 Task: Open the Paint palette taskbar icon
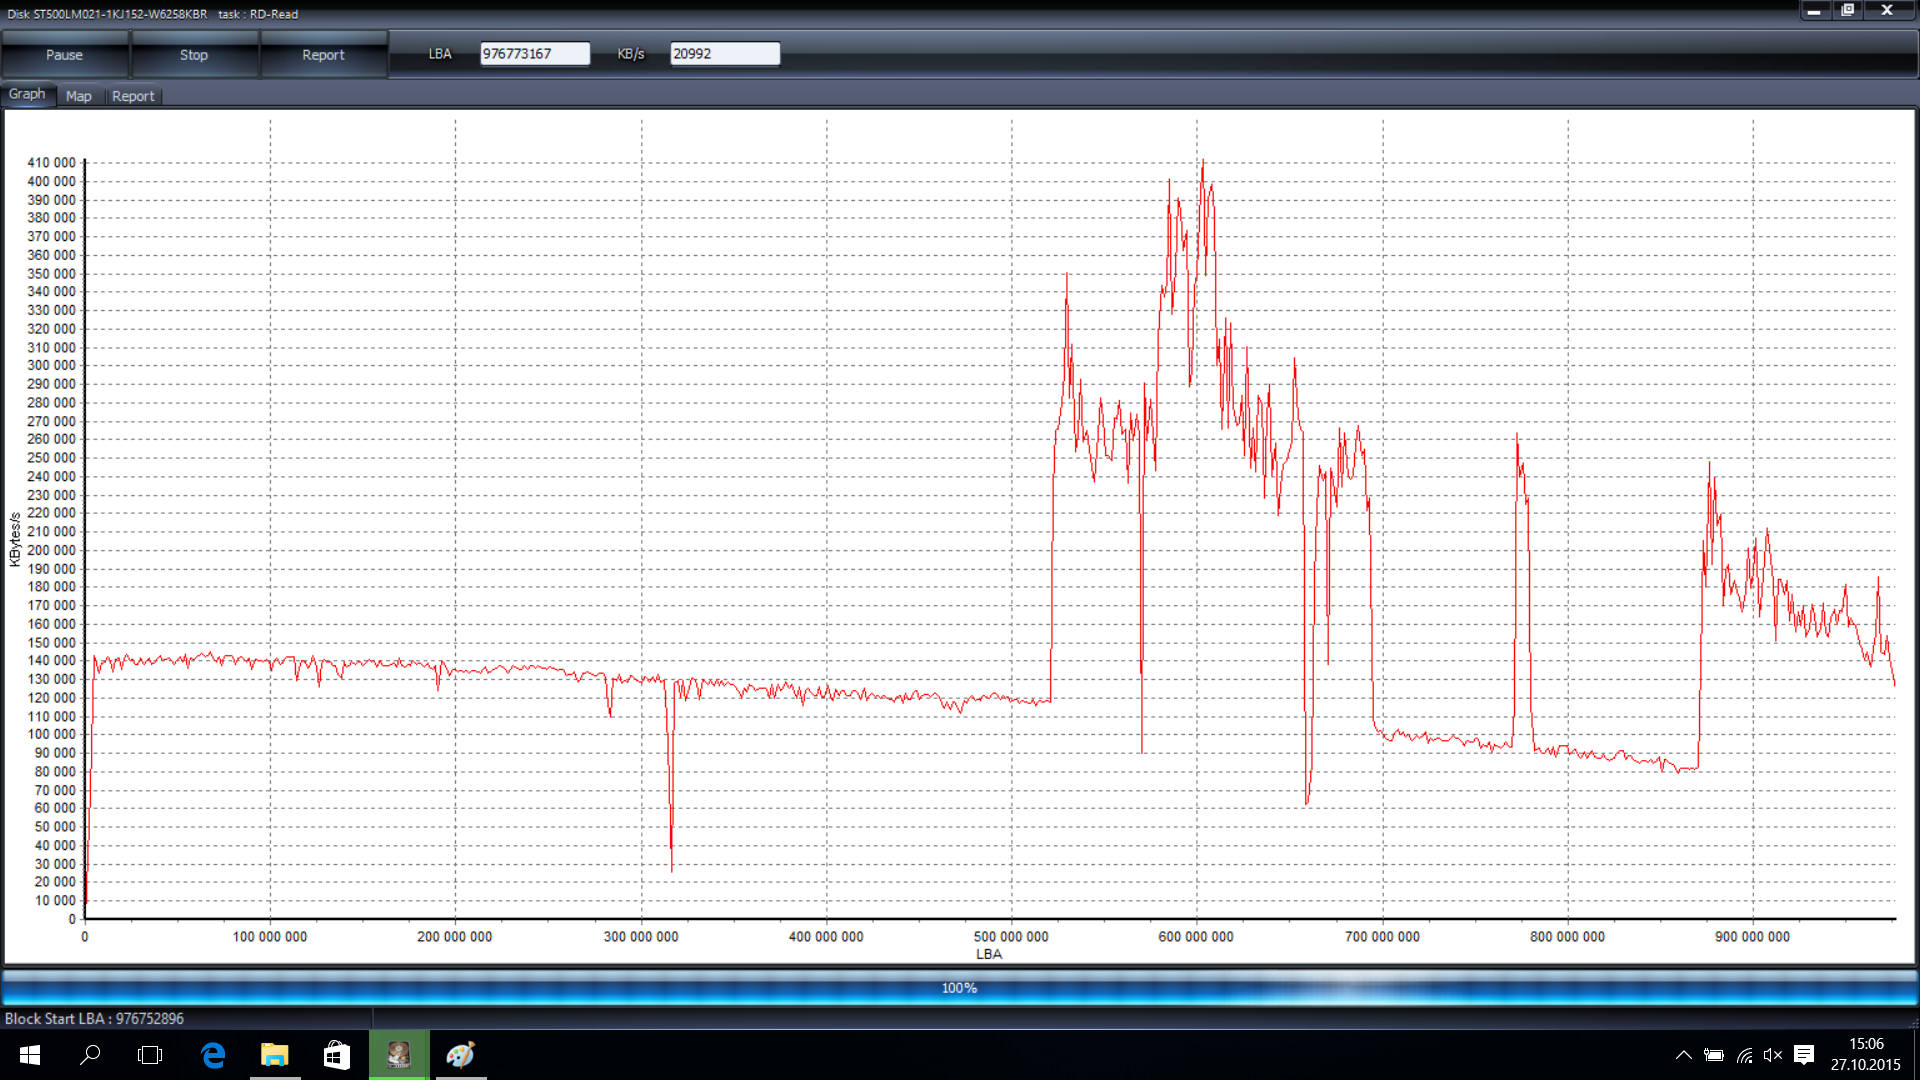[x=460, y=1055]
